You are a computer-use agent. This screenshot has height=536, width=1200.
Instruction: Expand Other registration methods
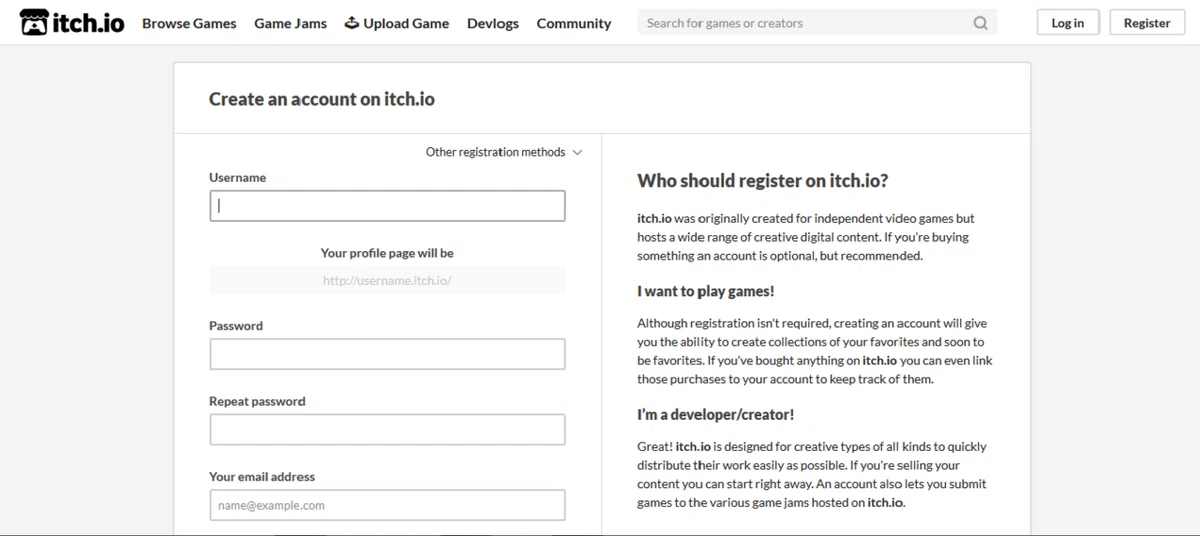click(503, 152)
